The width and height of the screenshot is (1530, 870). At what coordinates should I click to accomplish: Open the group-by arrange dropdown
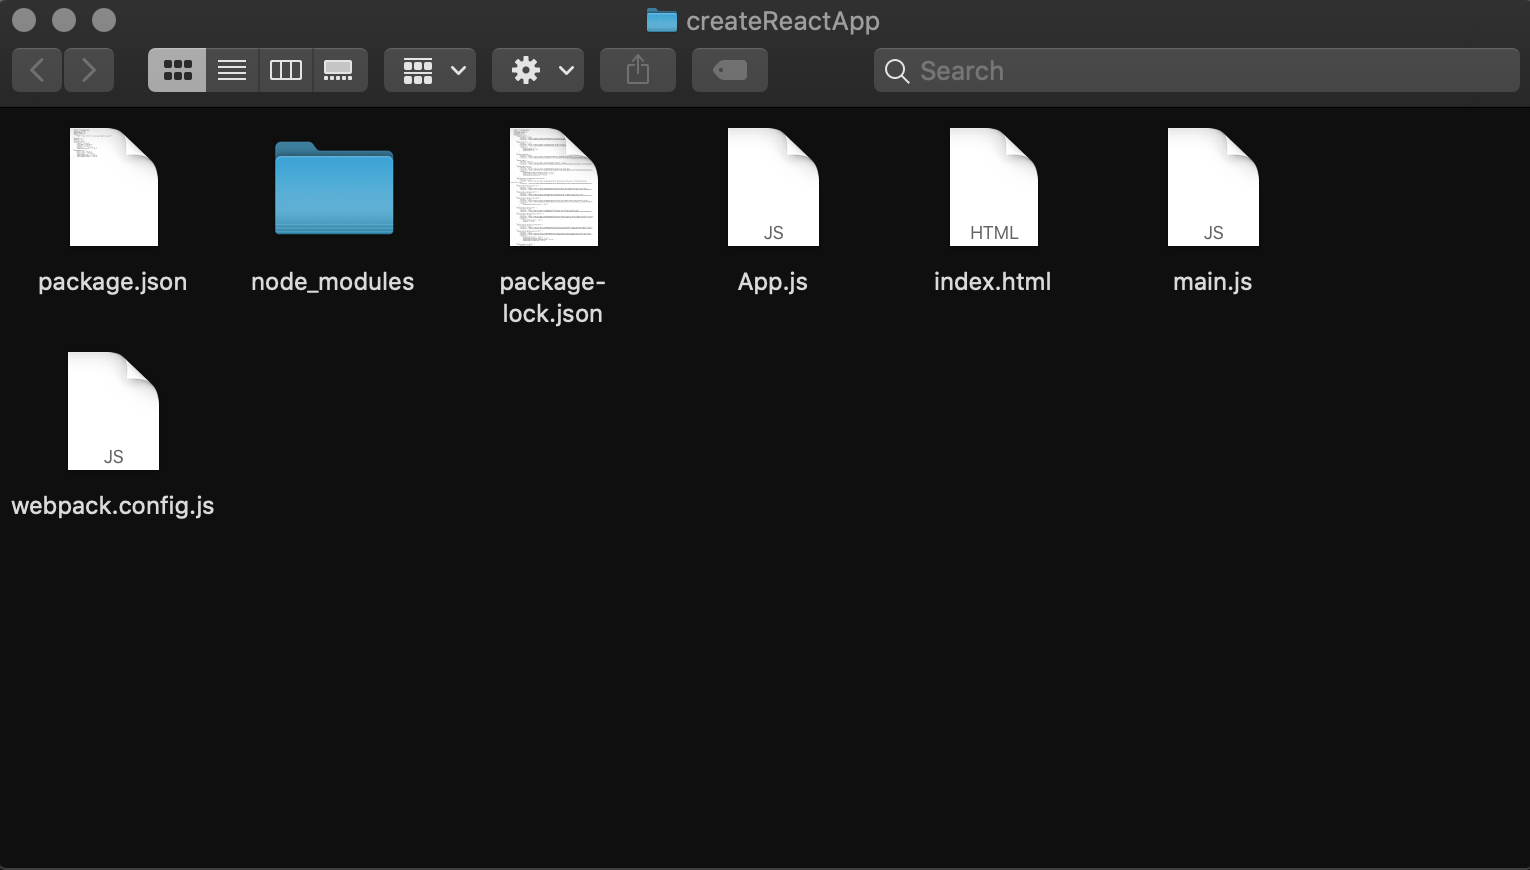(430, 70)
